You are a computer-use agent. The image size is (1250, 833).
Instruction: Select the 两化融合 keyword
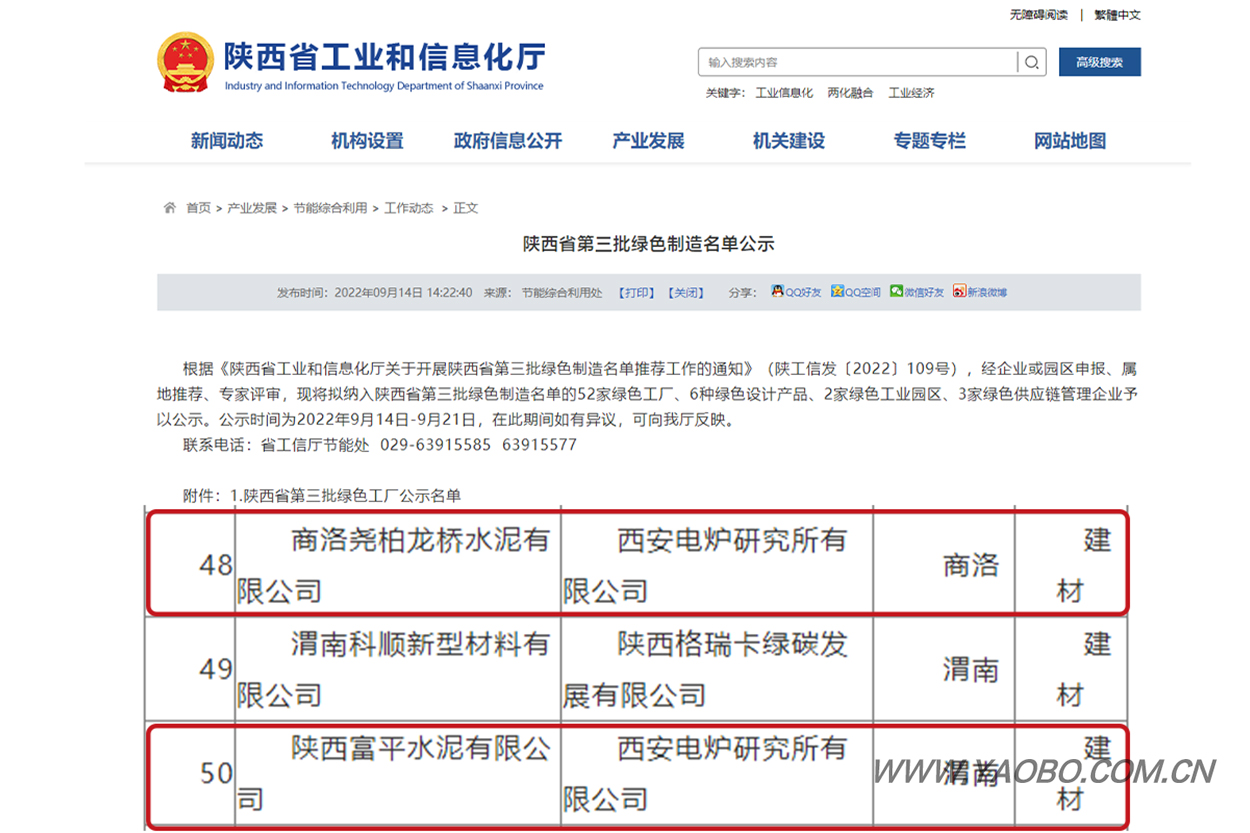pyautogui.click(x=851, y=93)
